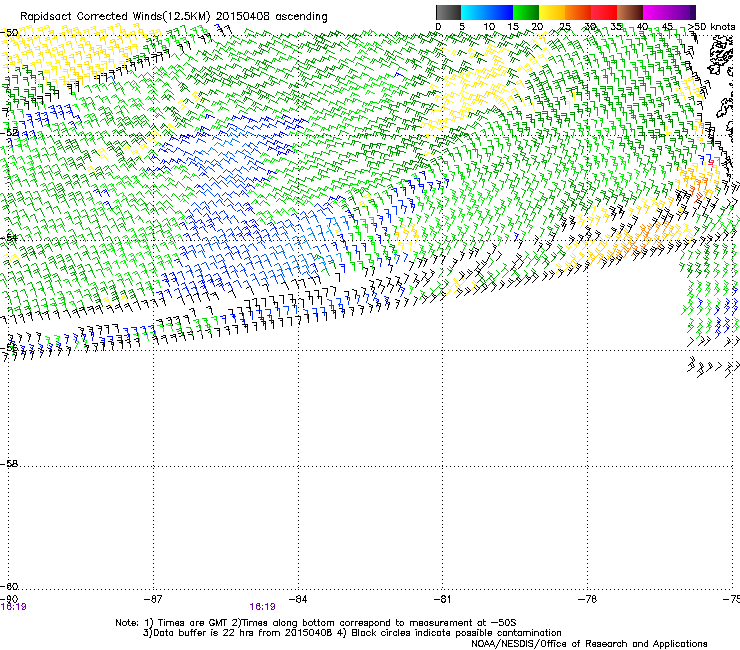Click the '-52' latitude axis label
Screen dimensions: 740x650
9,133
